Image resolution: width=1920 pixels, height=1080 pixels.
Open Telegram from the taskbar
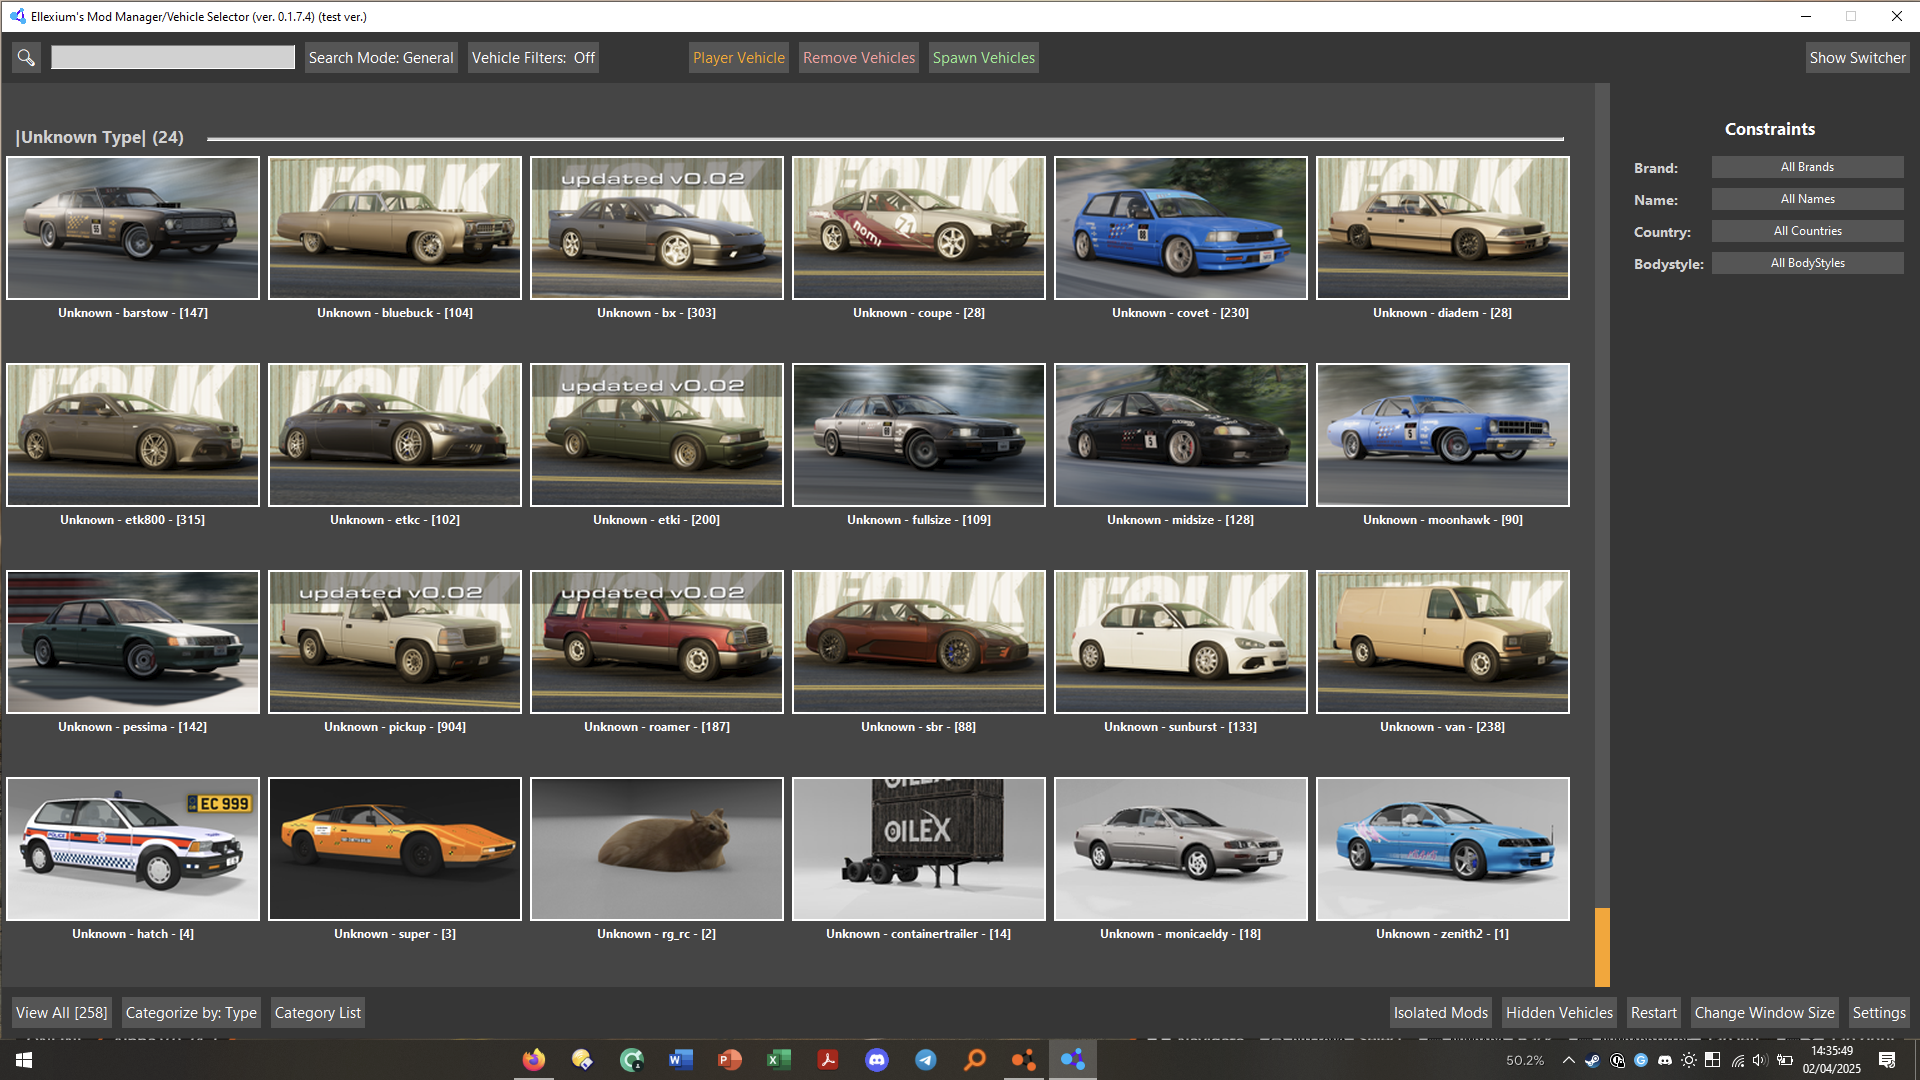click(926, 1060)
